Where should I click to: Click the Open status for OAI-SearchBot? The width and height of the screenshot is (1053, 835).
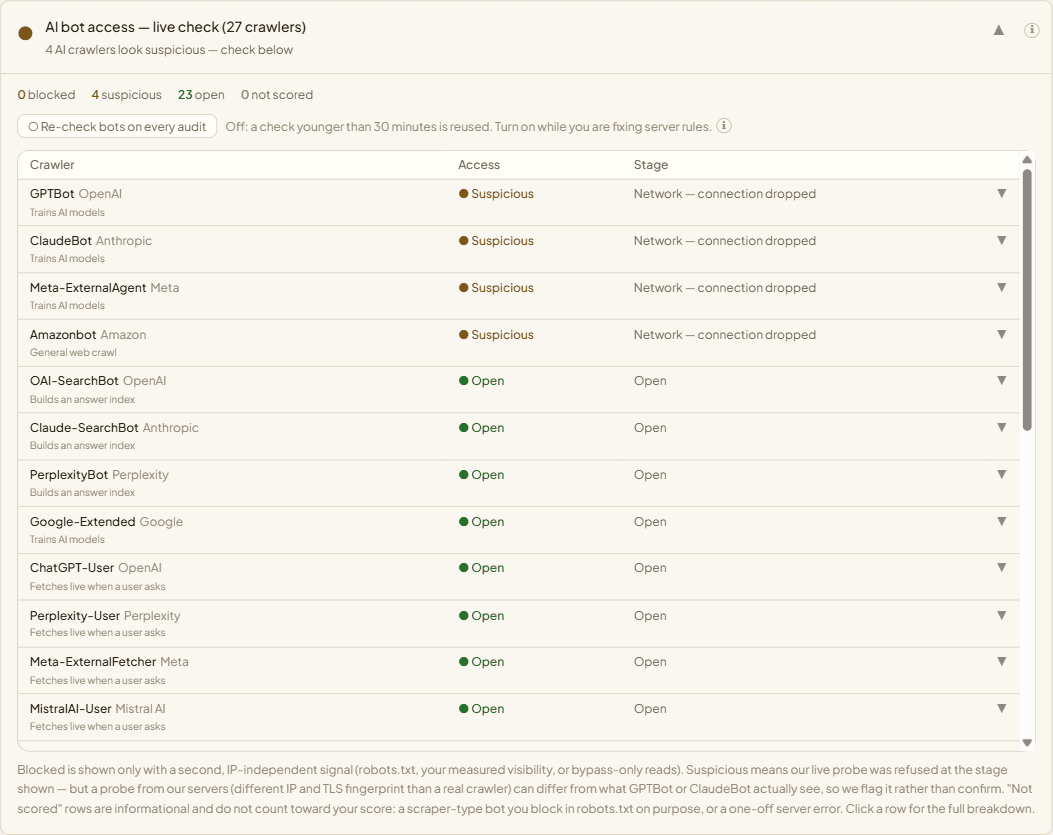point(482,380)
